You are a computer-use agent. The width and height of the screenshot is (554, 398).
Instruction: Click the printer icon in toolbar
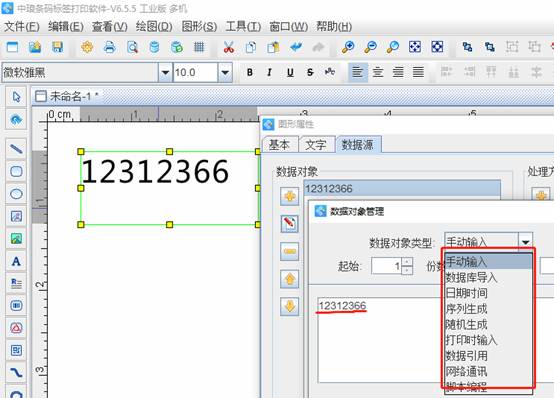pyautogui.click(x=110, y=47)
